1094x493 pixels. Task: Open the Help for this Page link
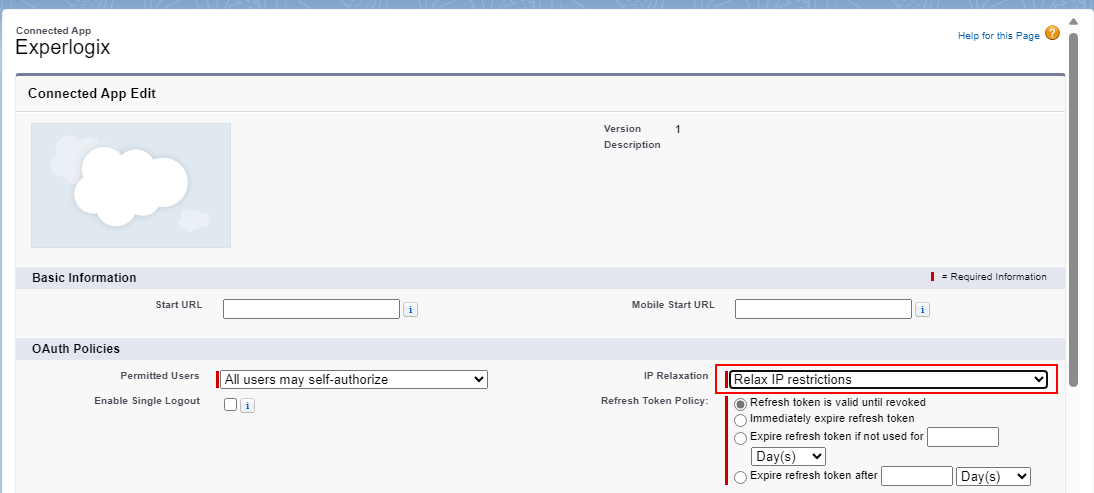[998, 36]
